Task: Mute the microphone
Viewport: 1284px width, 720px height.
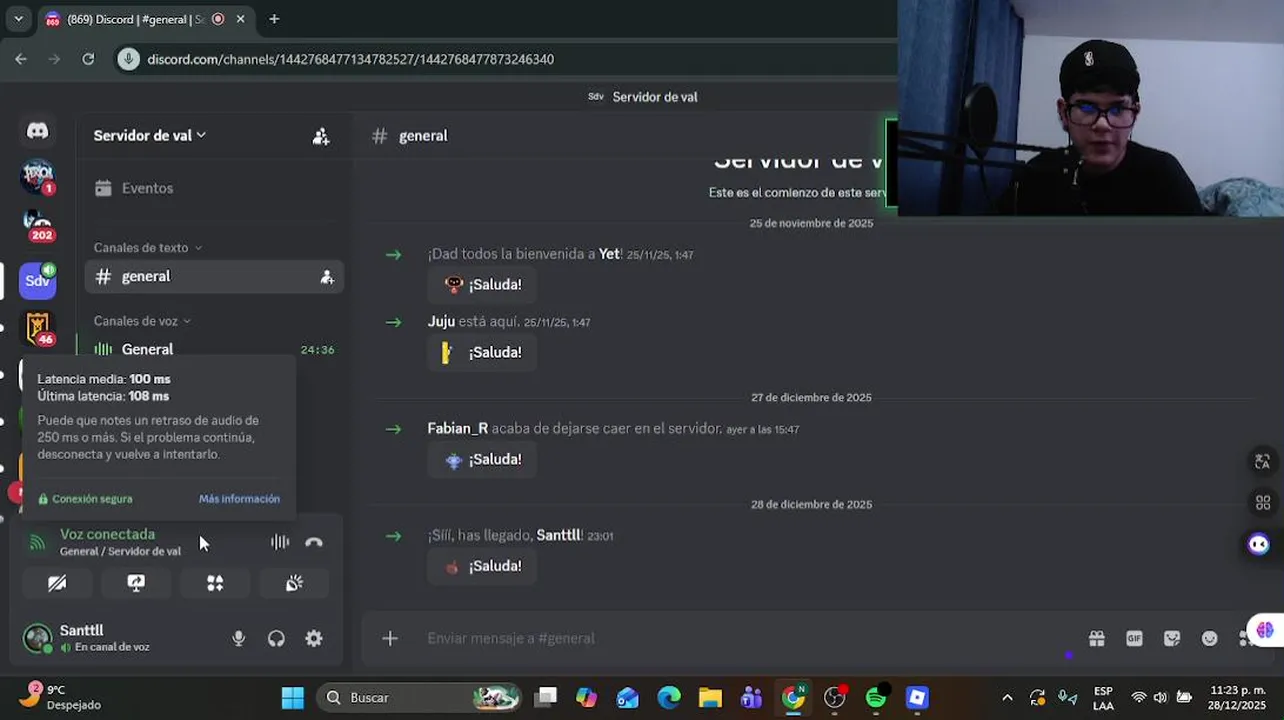Action: tap(238, 638)
